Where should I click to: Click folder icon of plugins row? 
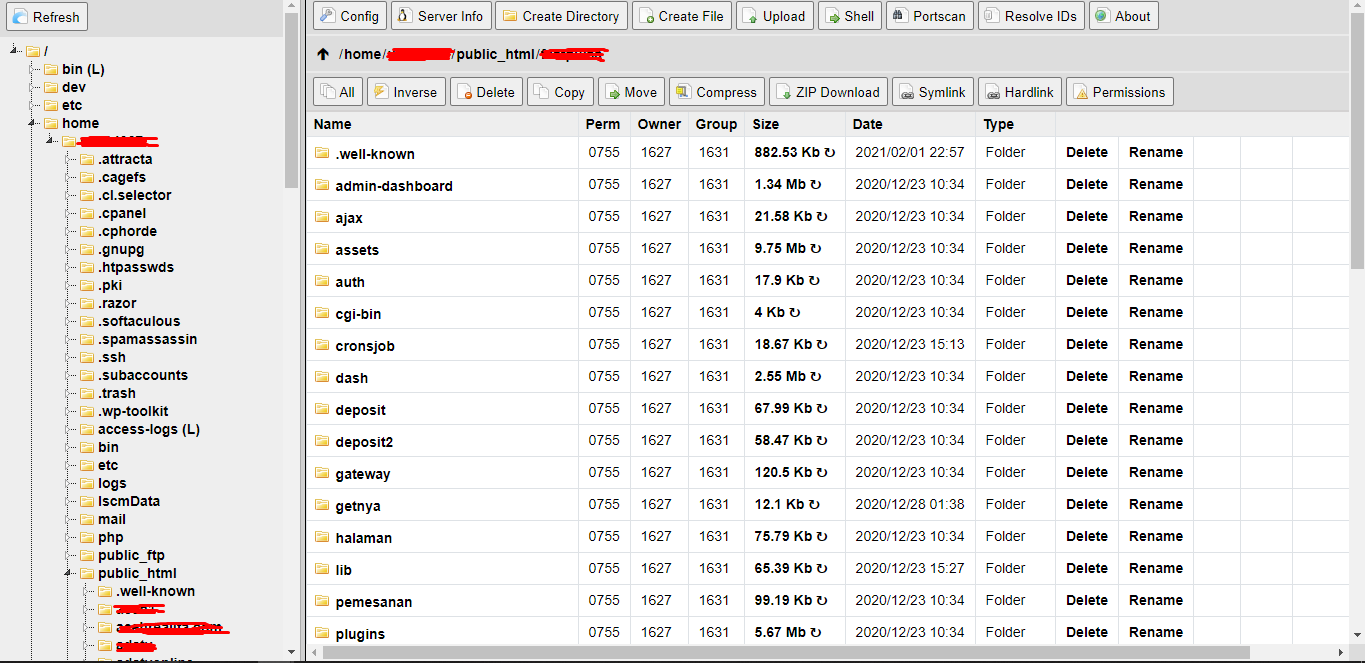click(x=322, y=633)
